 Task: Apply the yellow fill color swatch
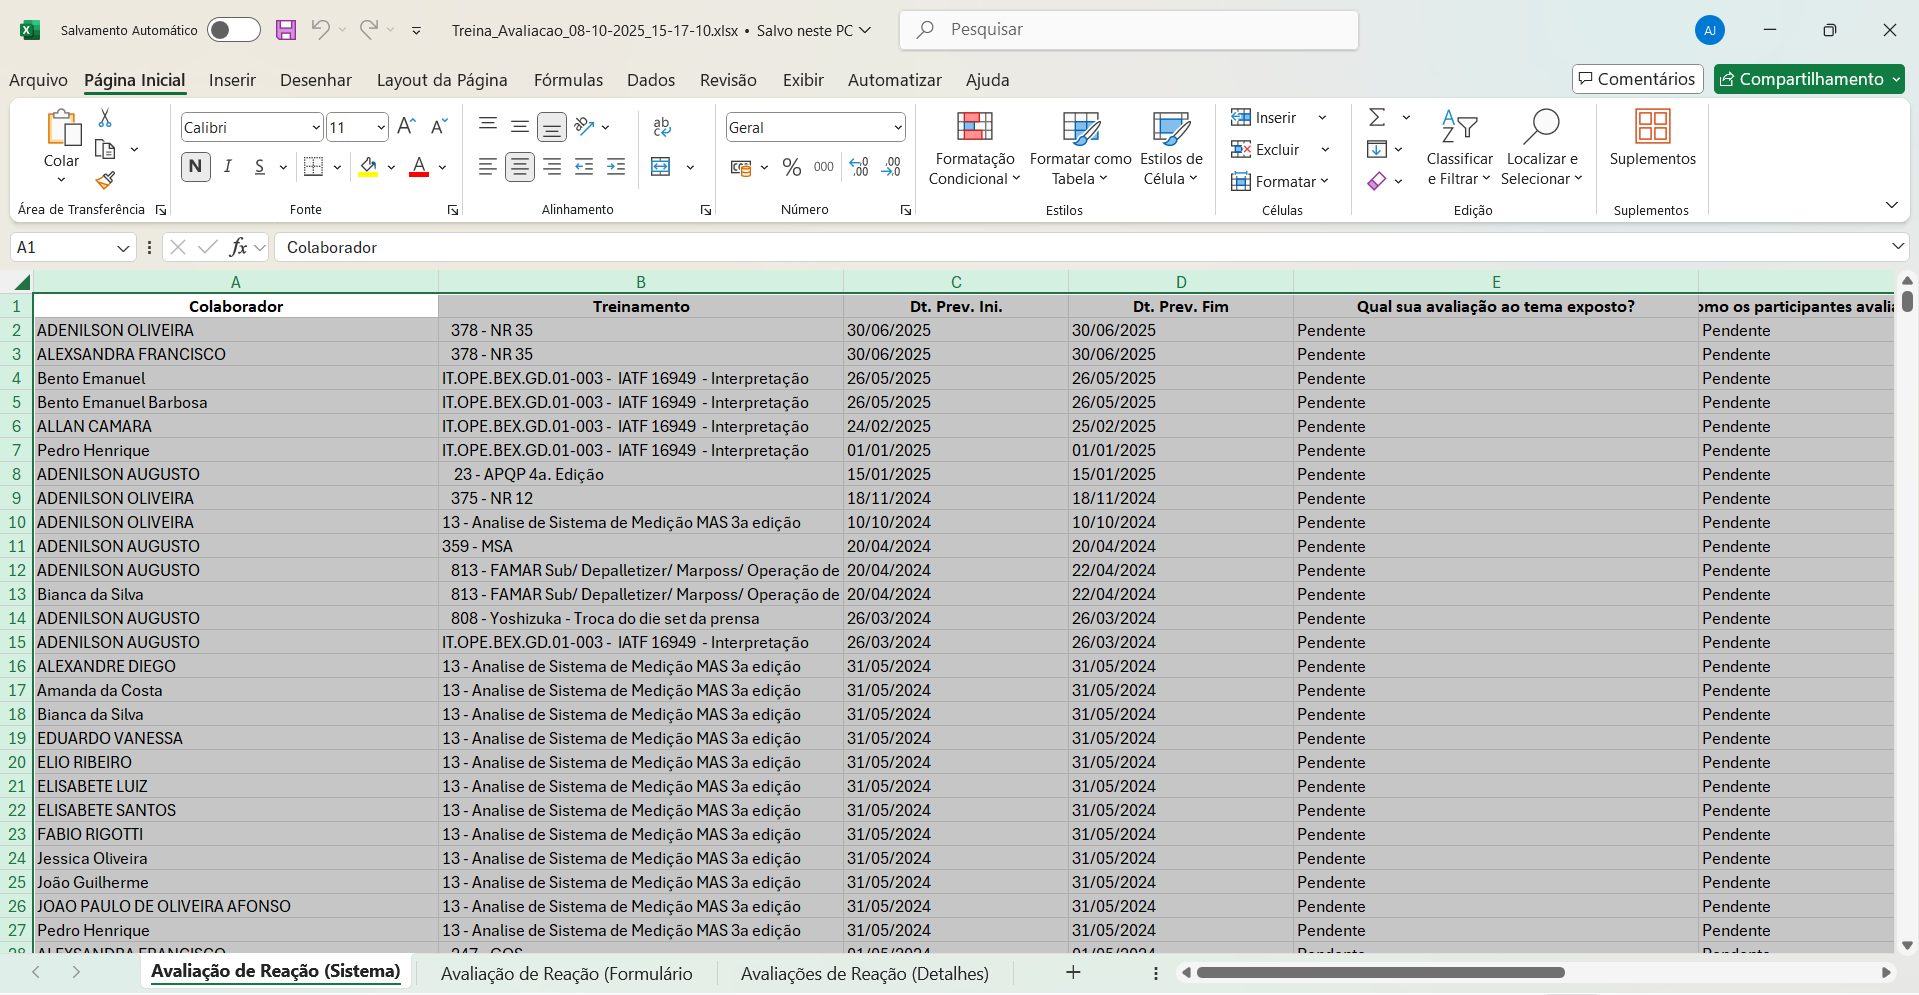(x=368, y=167)
